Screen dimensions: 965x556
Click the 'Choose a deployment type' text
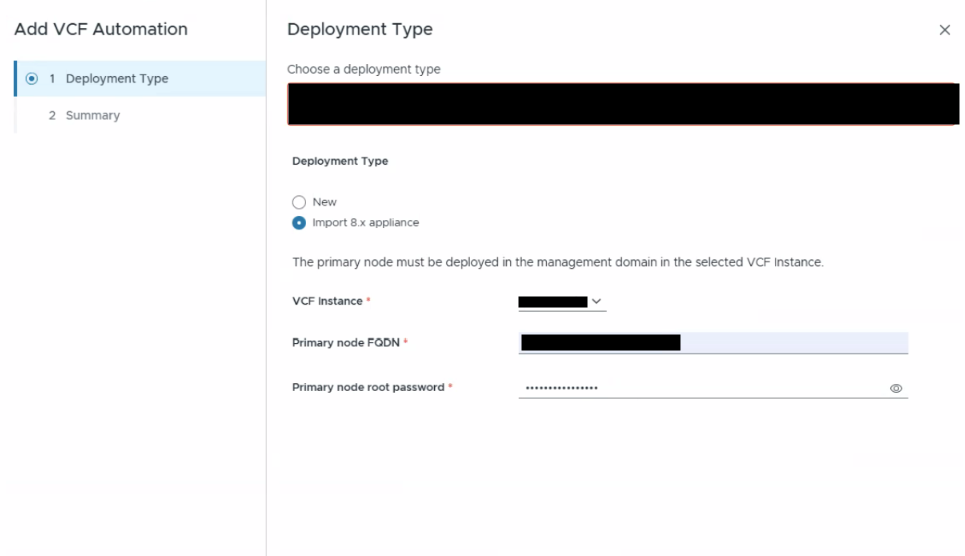[364, 69]
